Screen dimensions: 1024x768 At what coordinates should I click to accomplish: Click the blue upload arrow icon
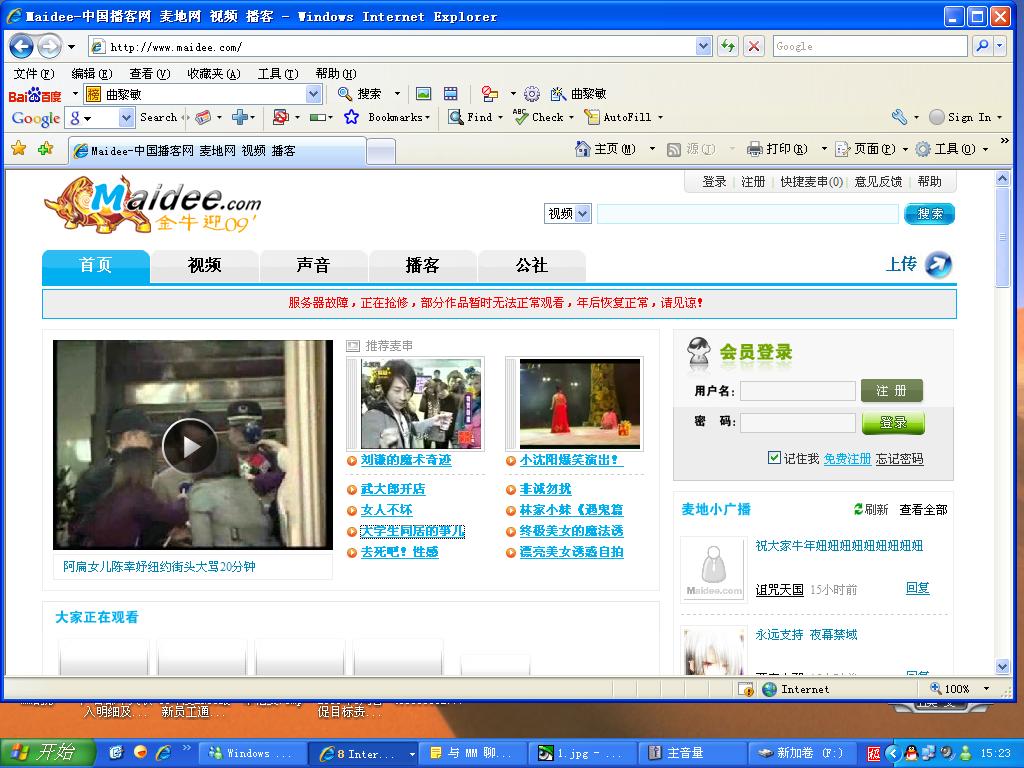tap(938, 265)
